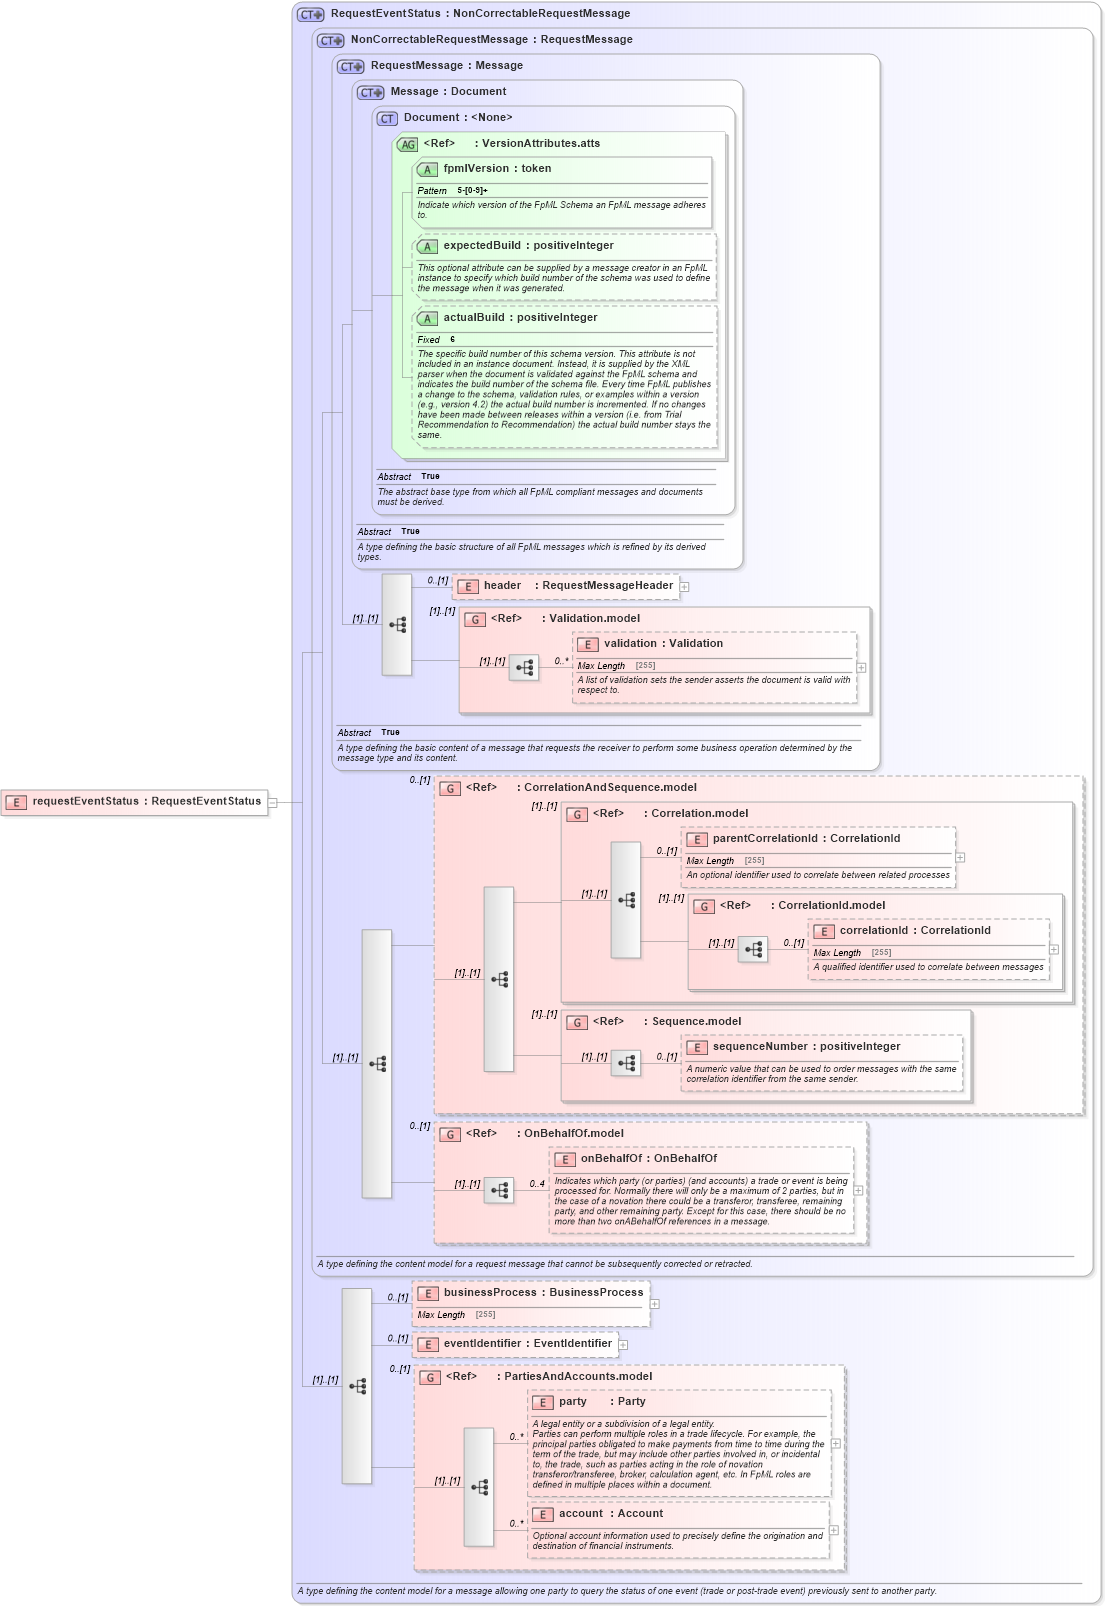Click the E icon of account : Account
Screen dimensions: 1105x1606
(x=543, y=1515)
